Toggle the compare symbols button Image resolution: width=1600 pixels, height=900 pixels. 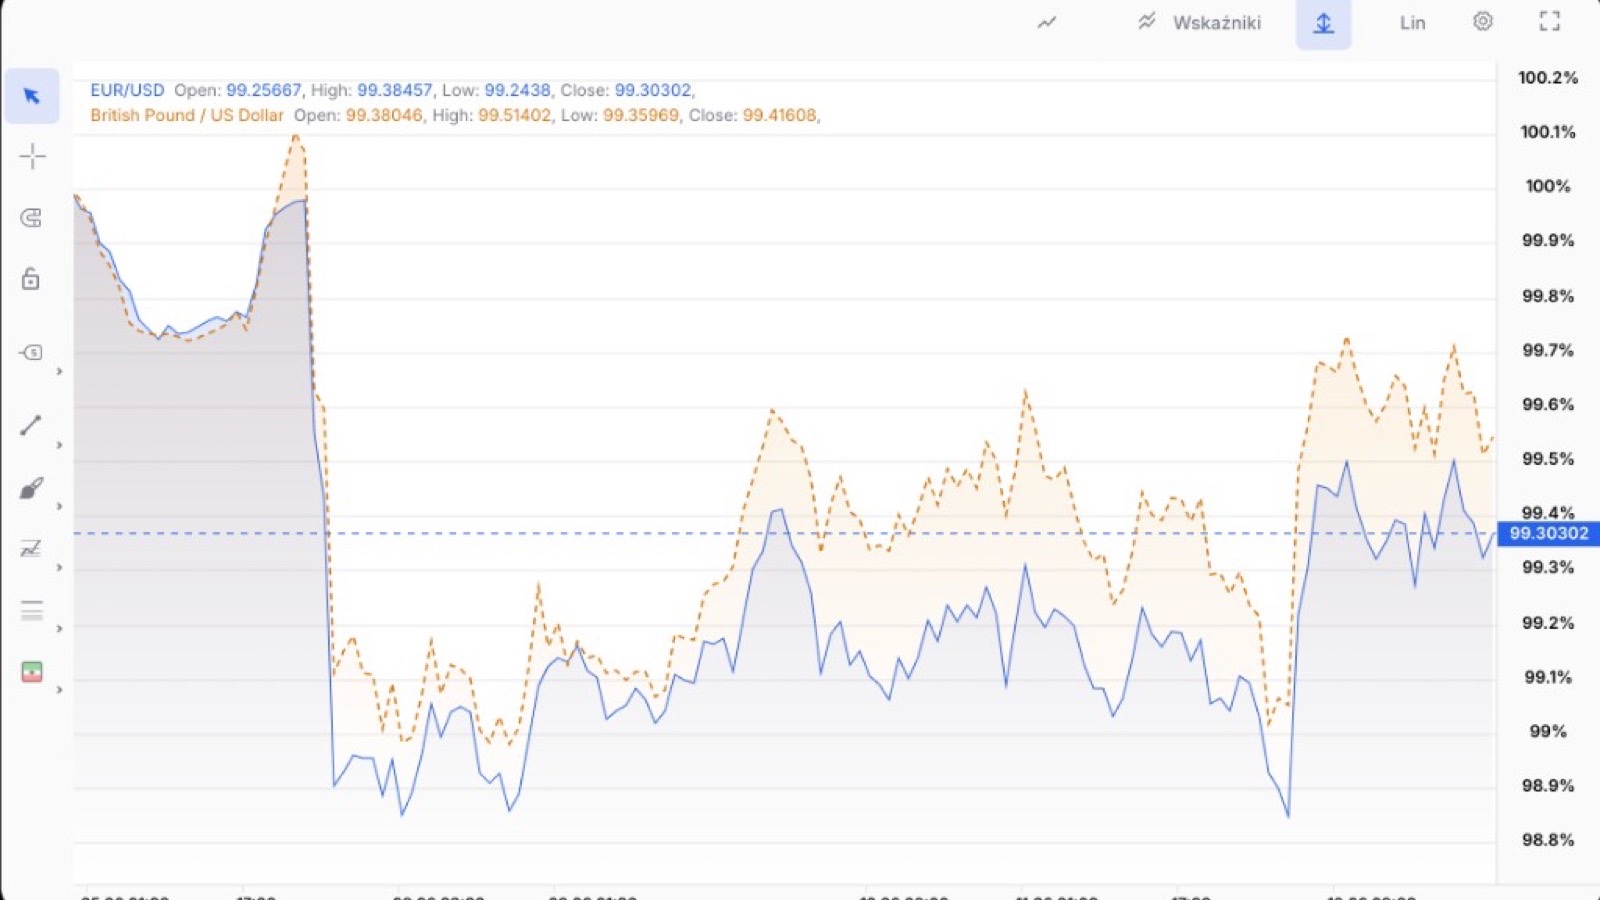(x=1324, y=24)
